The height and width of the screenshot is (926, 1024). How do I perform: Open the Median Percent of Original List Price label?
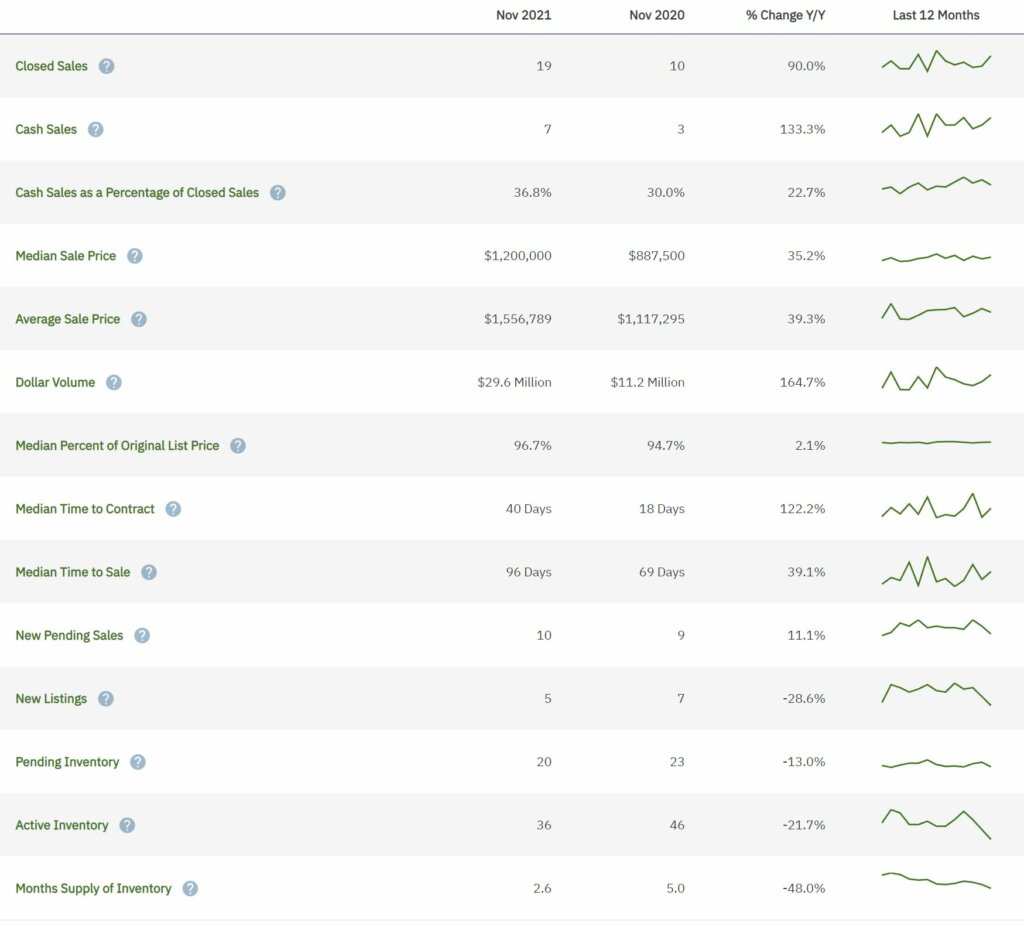tap(118, 445)
